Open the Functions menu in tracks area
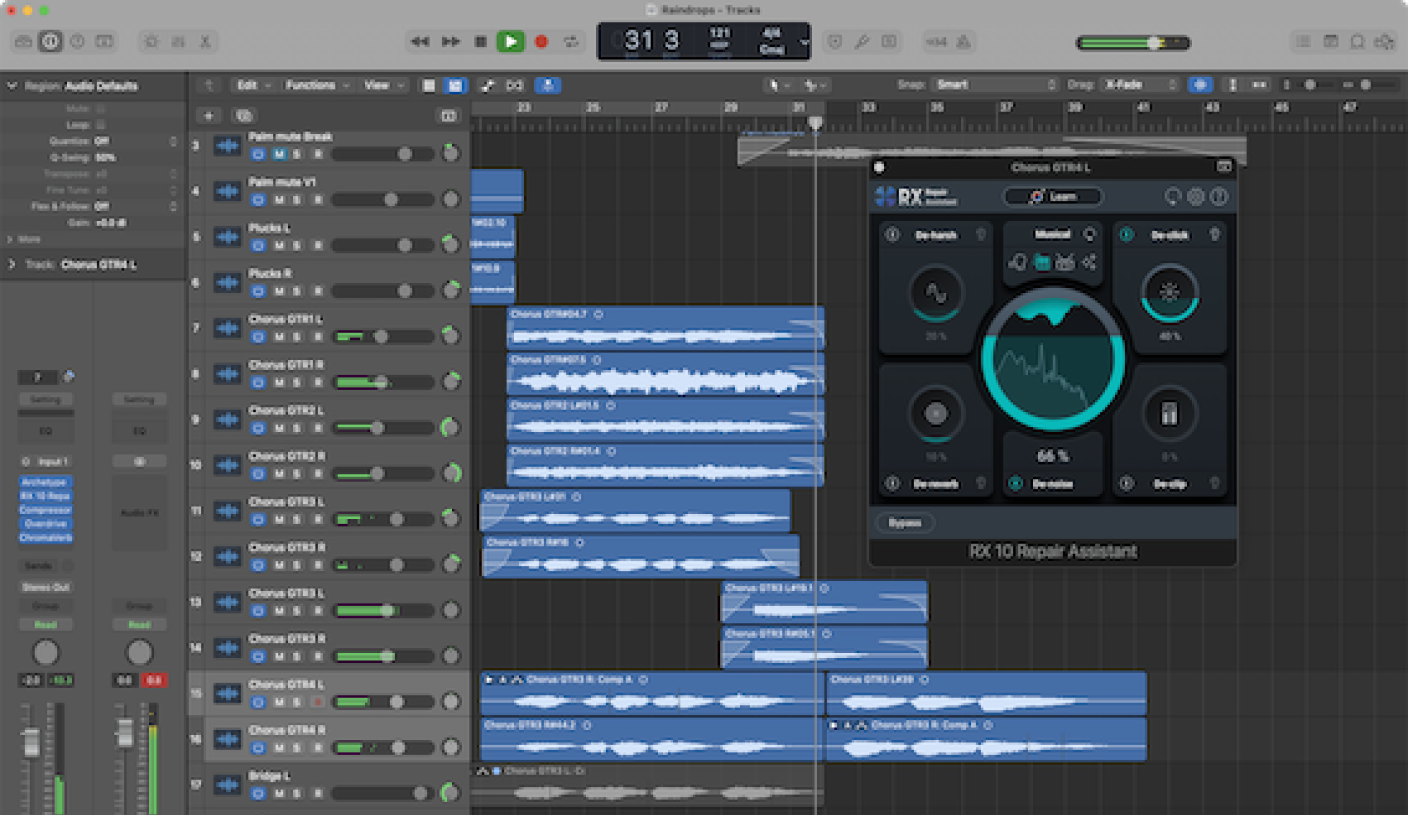Viewport: 1408px width, 815px height. pos(317,85)
